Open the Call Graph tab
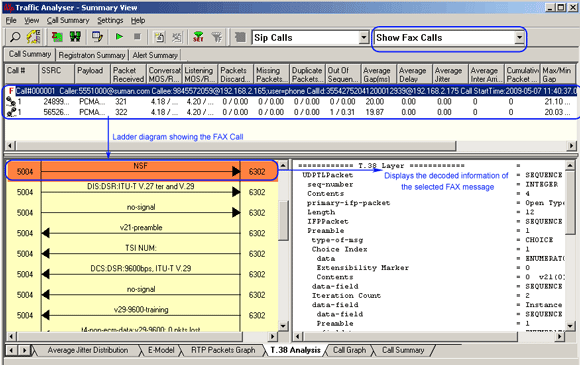Image resolution: width=580 pixels, height=365 pixels. point(349,350)
